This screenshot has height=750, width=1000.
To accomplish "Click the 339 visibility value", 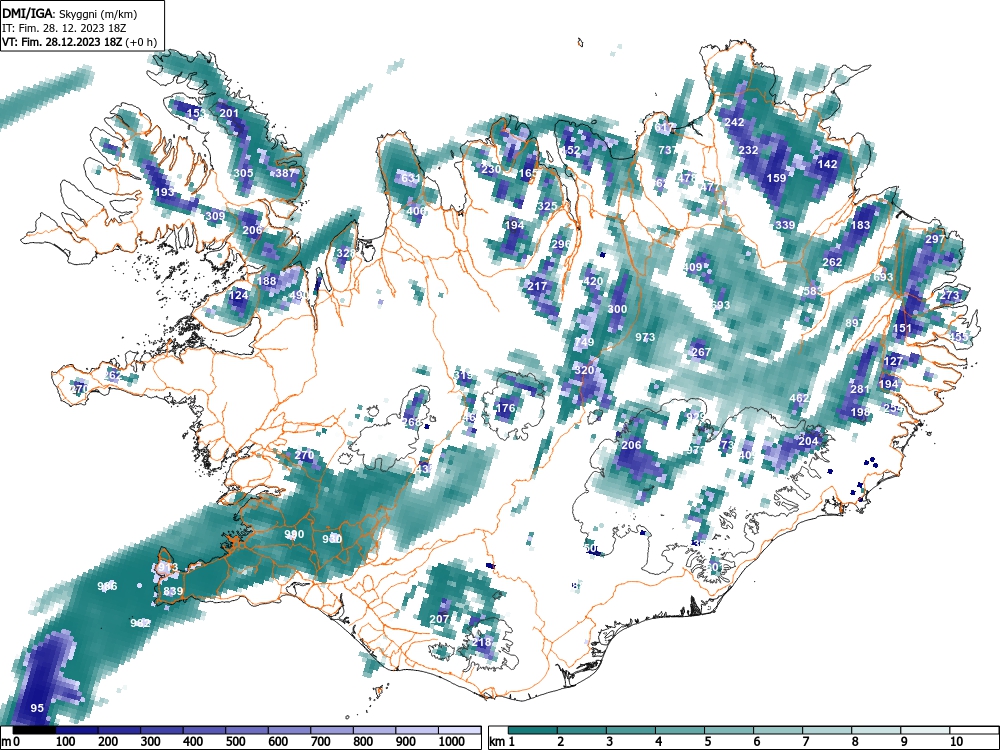I will 785,225.
